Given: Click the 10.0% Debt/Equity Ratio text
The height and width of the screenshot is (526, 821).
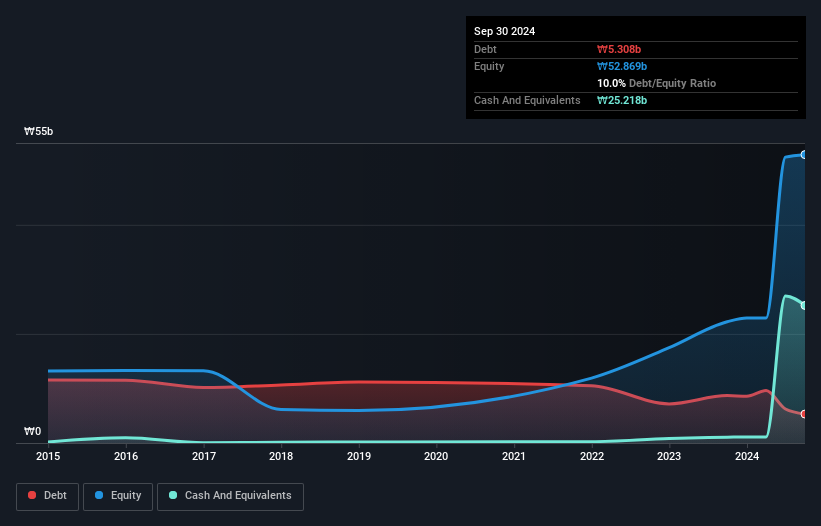Looking at the screenshot, I should pyautogui.click(x=657, y=83).
